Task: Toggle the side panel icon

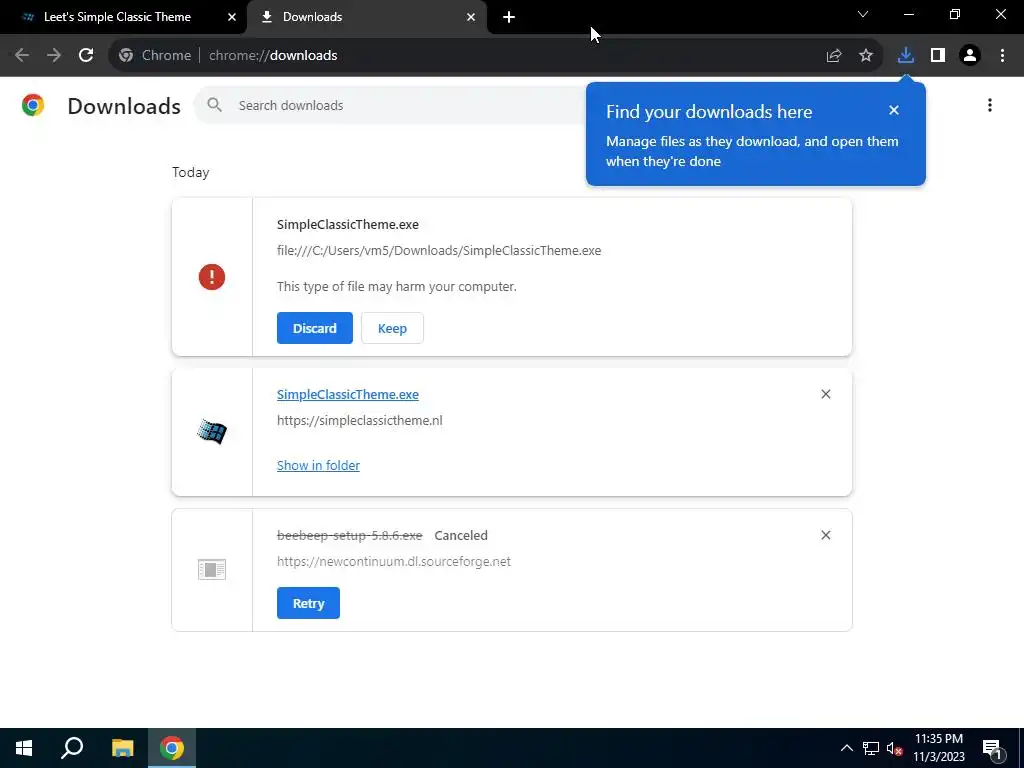Action: tap(938, 56)
